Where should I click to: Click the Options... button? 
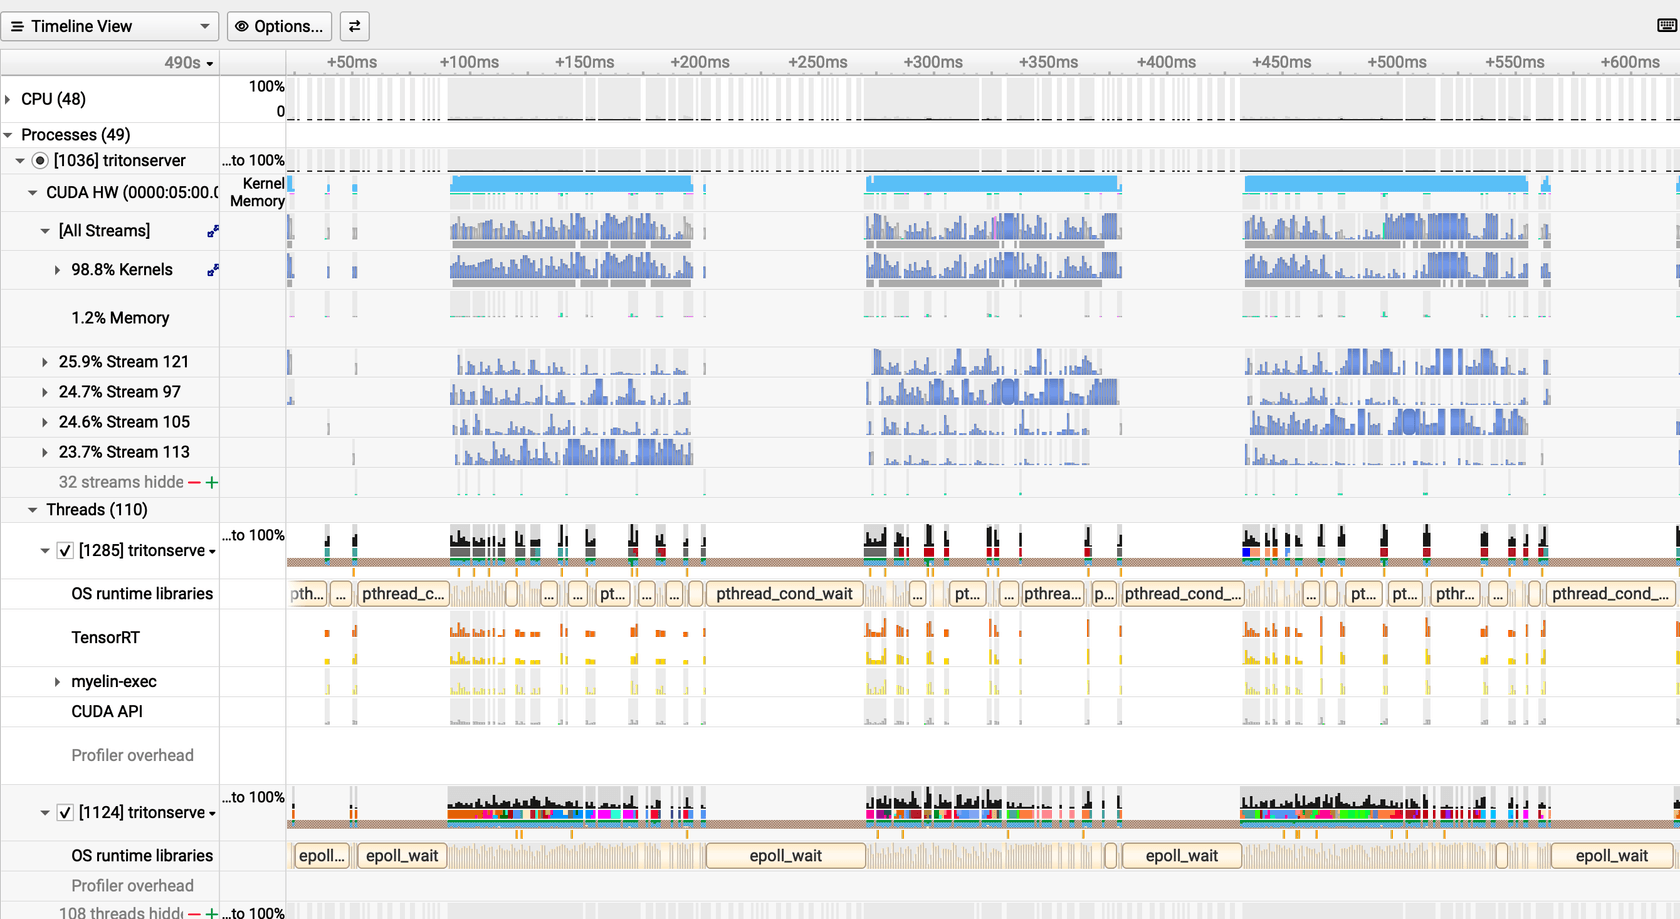(x=279, y=26)
